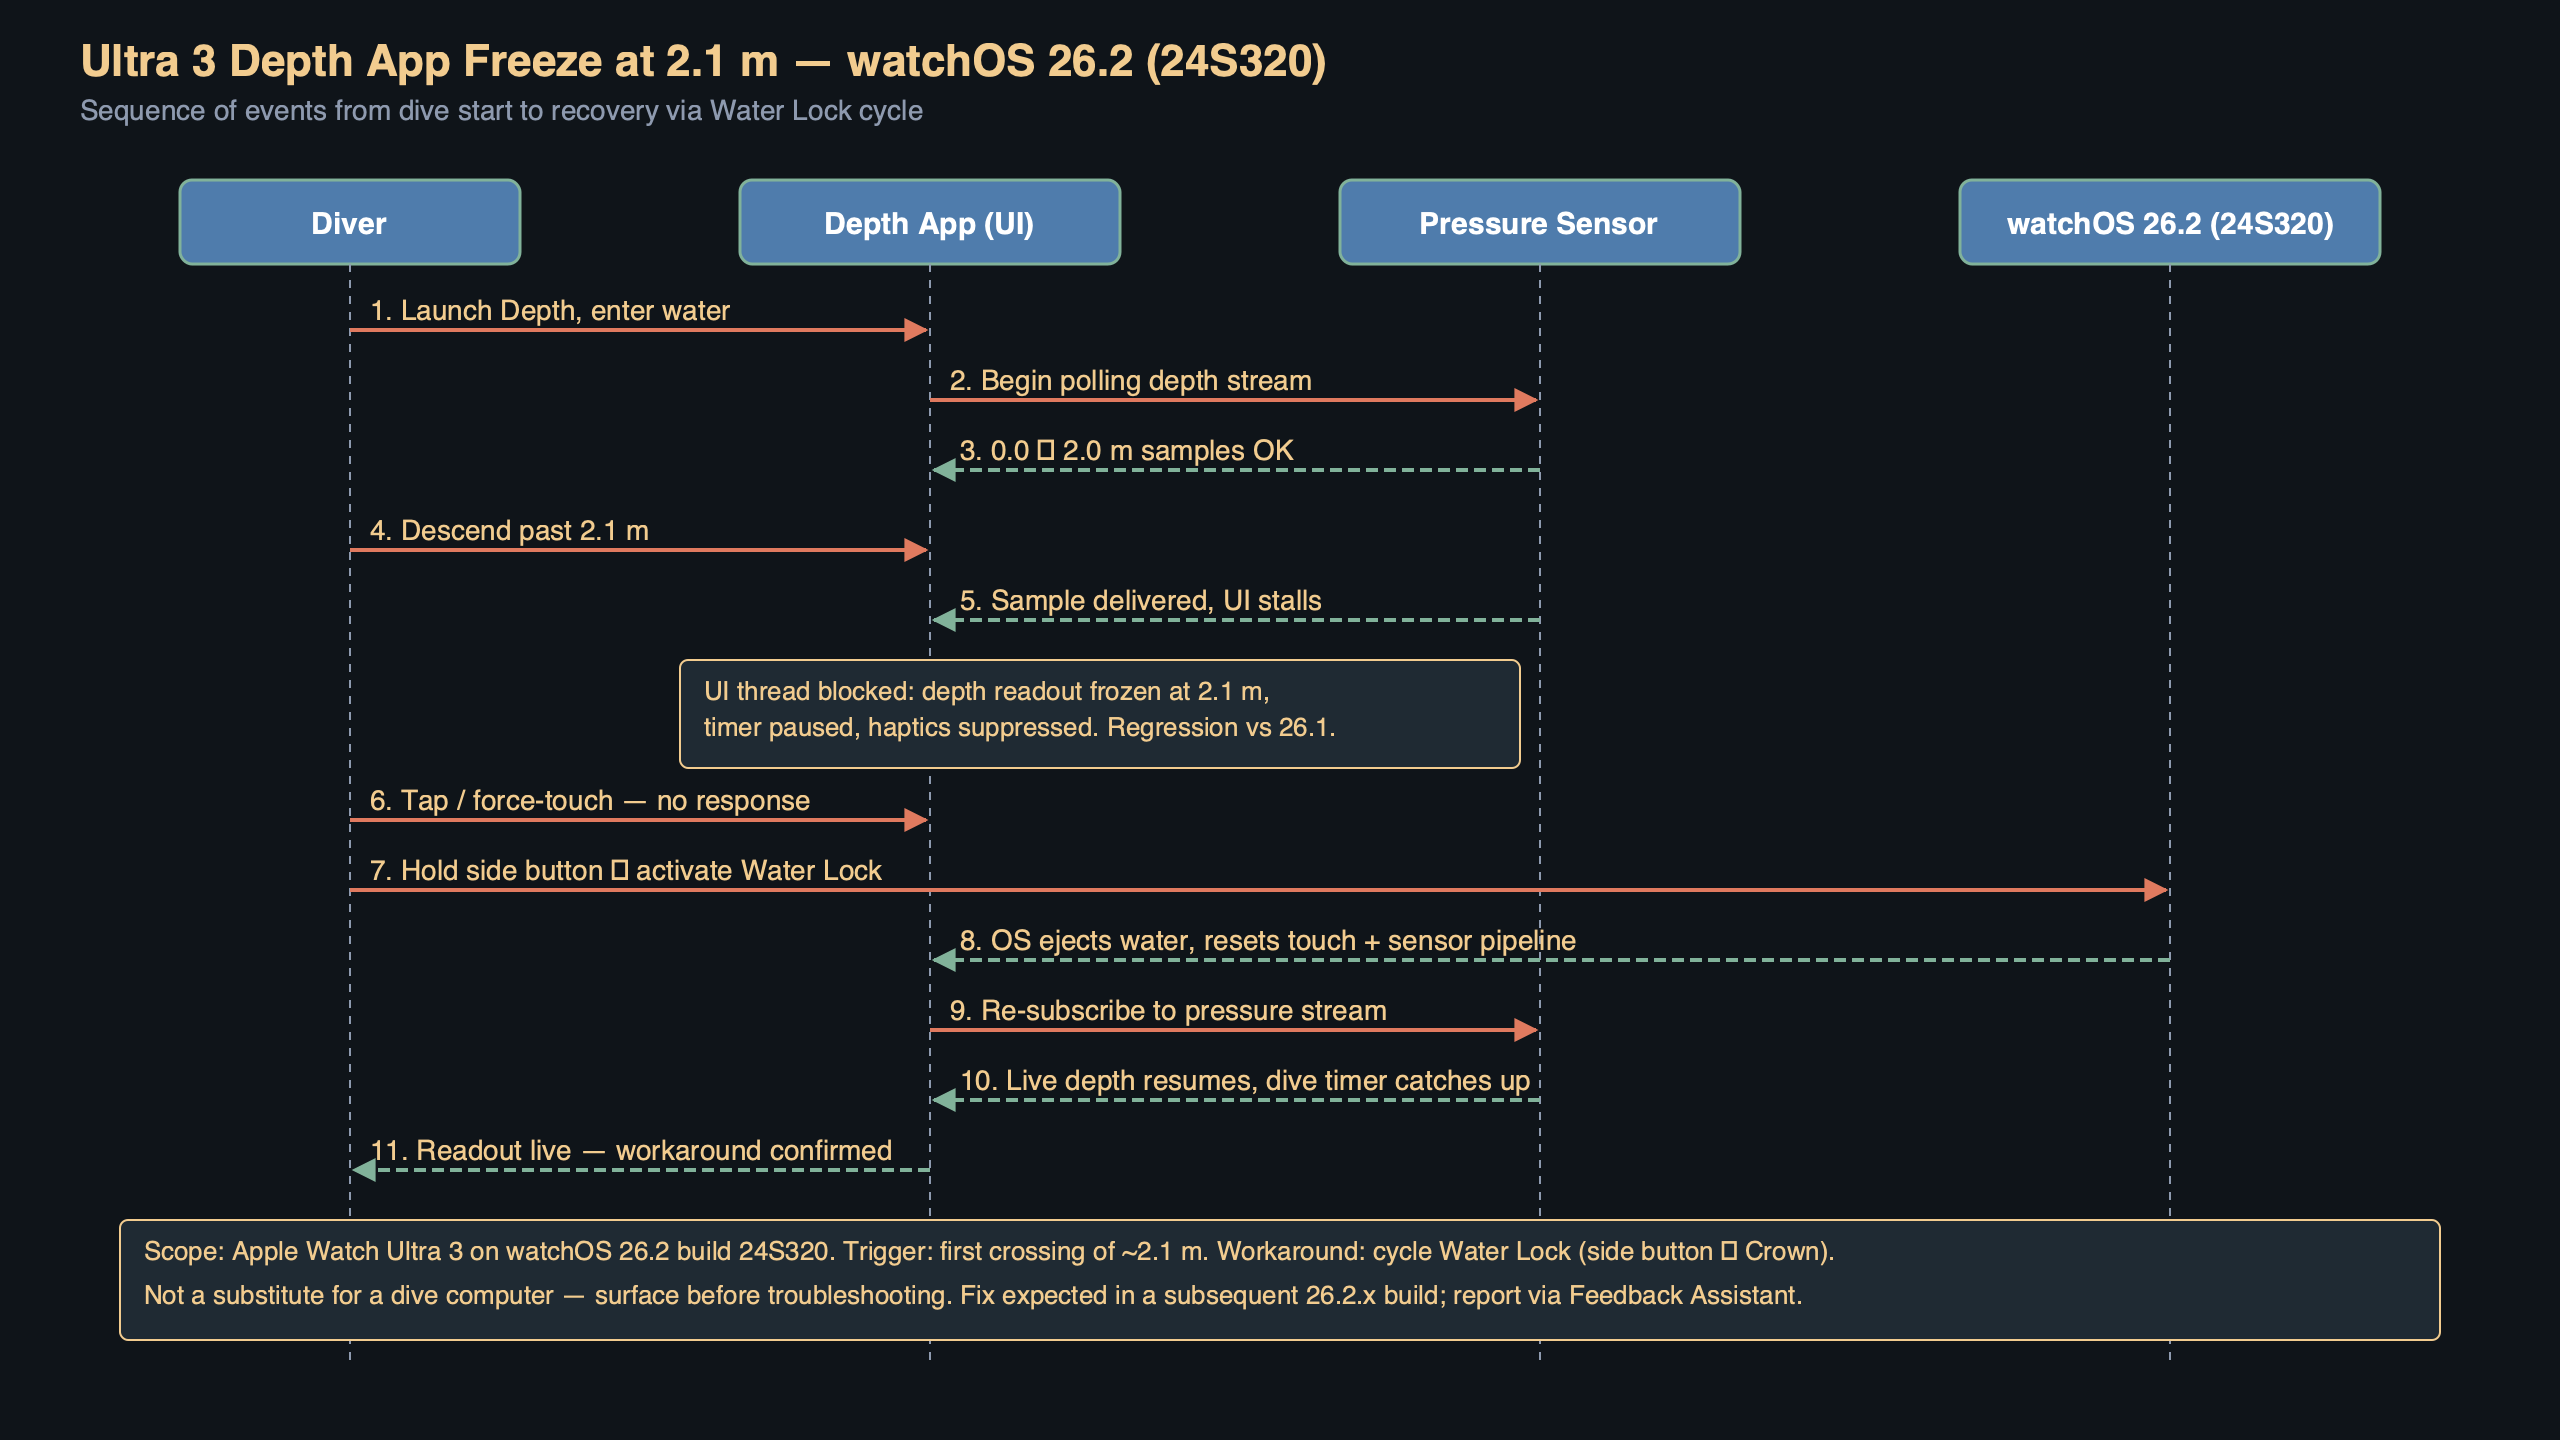Click '5. Sample delivered, UI stalls' label
2560x1440 pixels.
pyautogui.click(x=1140, y=600)
